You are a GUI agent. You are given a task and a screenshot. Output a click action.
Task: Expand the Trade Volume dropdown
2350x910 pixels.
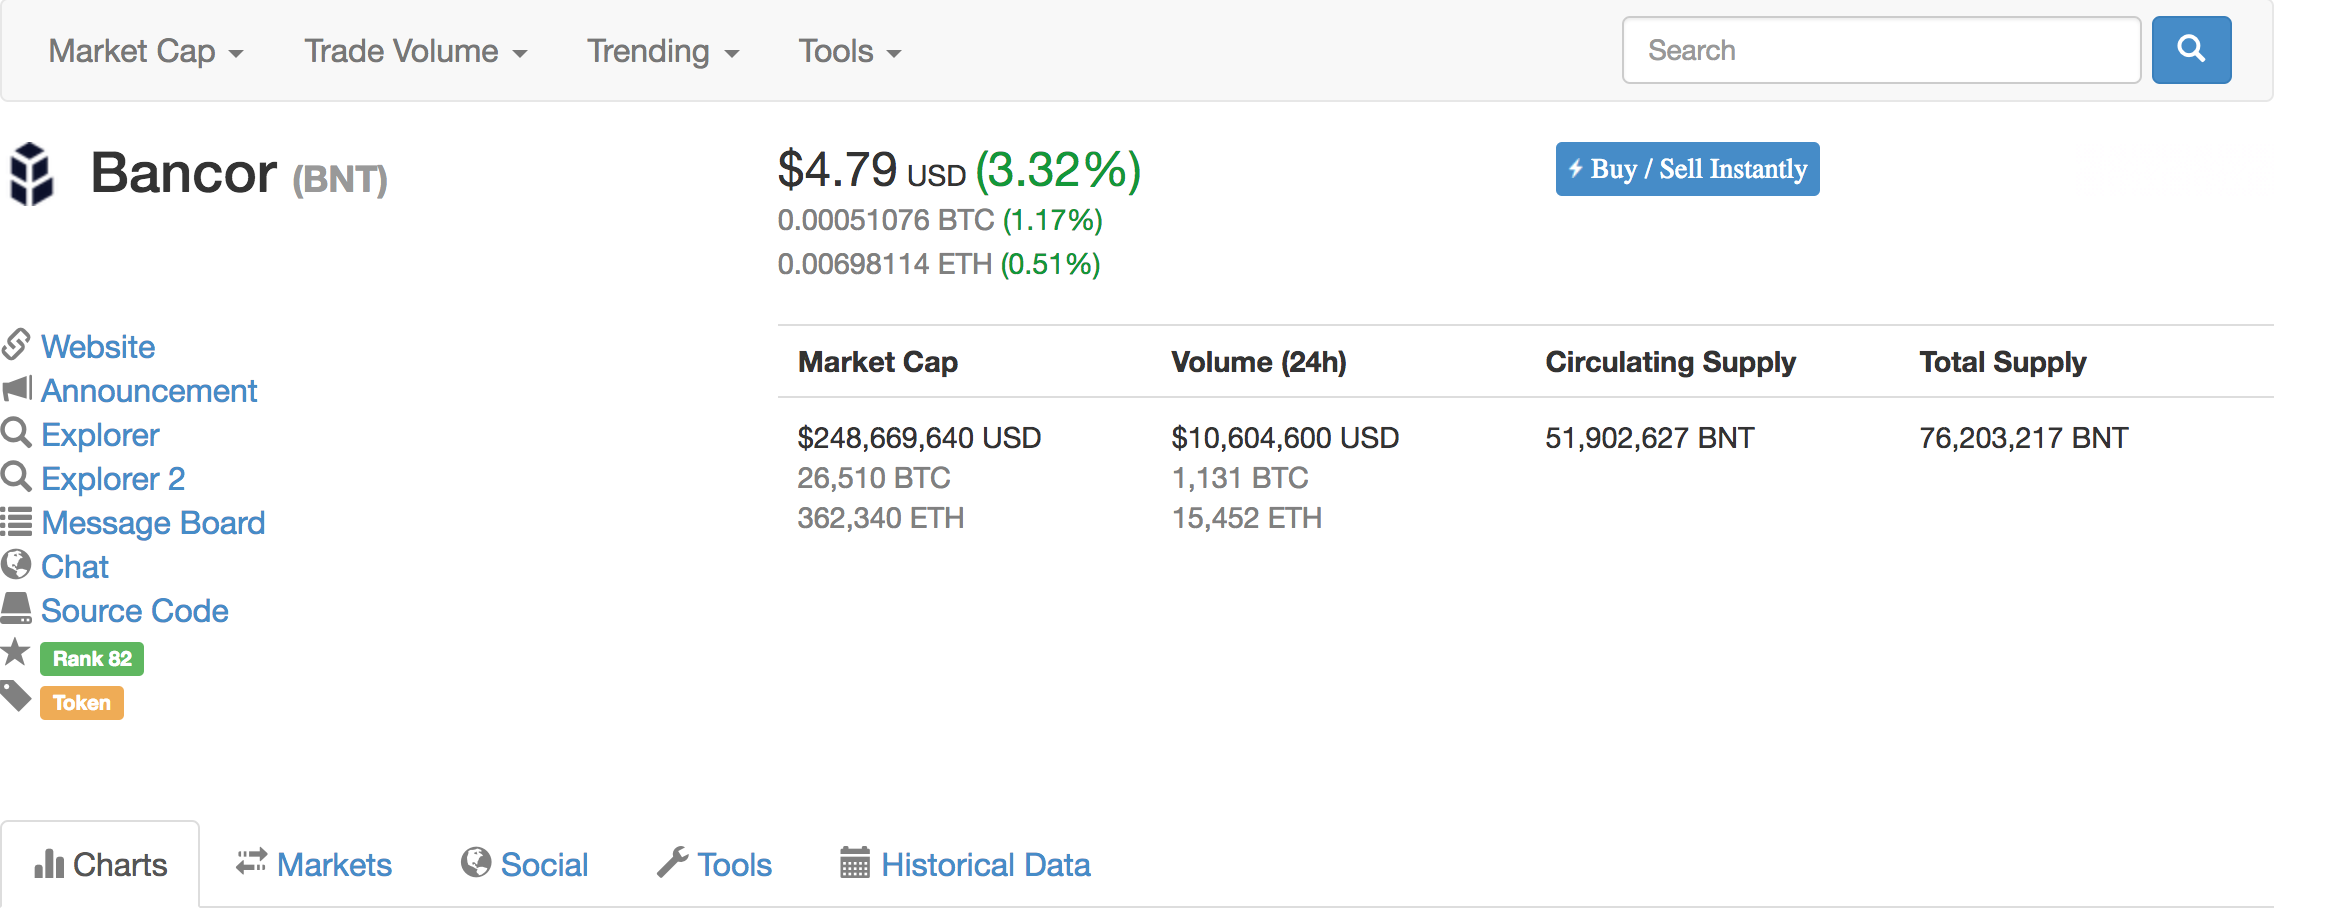click(415, 51)
